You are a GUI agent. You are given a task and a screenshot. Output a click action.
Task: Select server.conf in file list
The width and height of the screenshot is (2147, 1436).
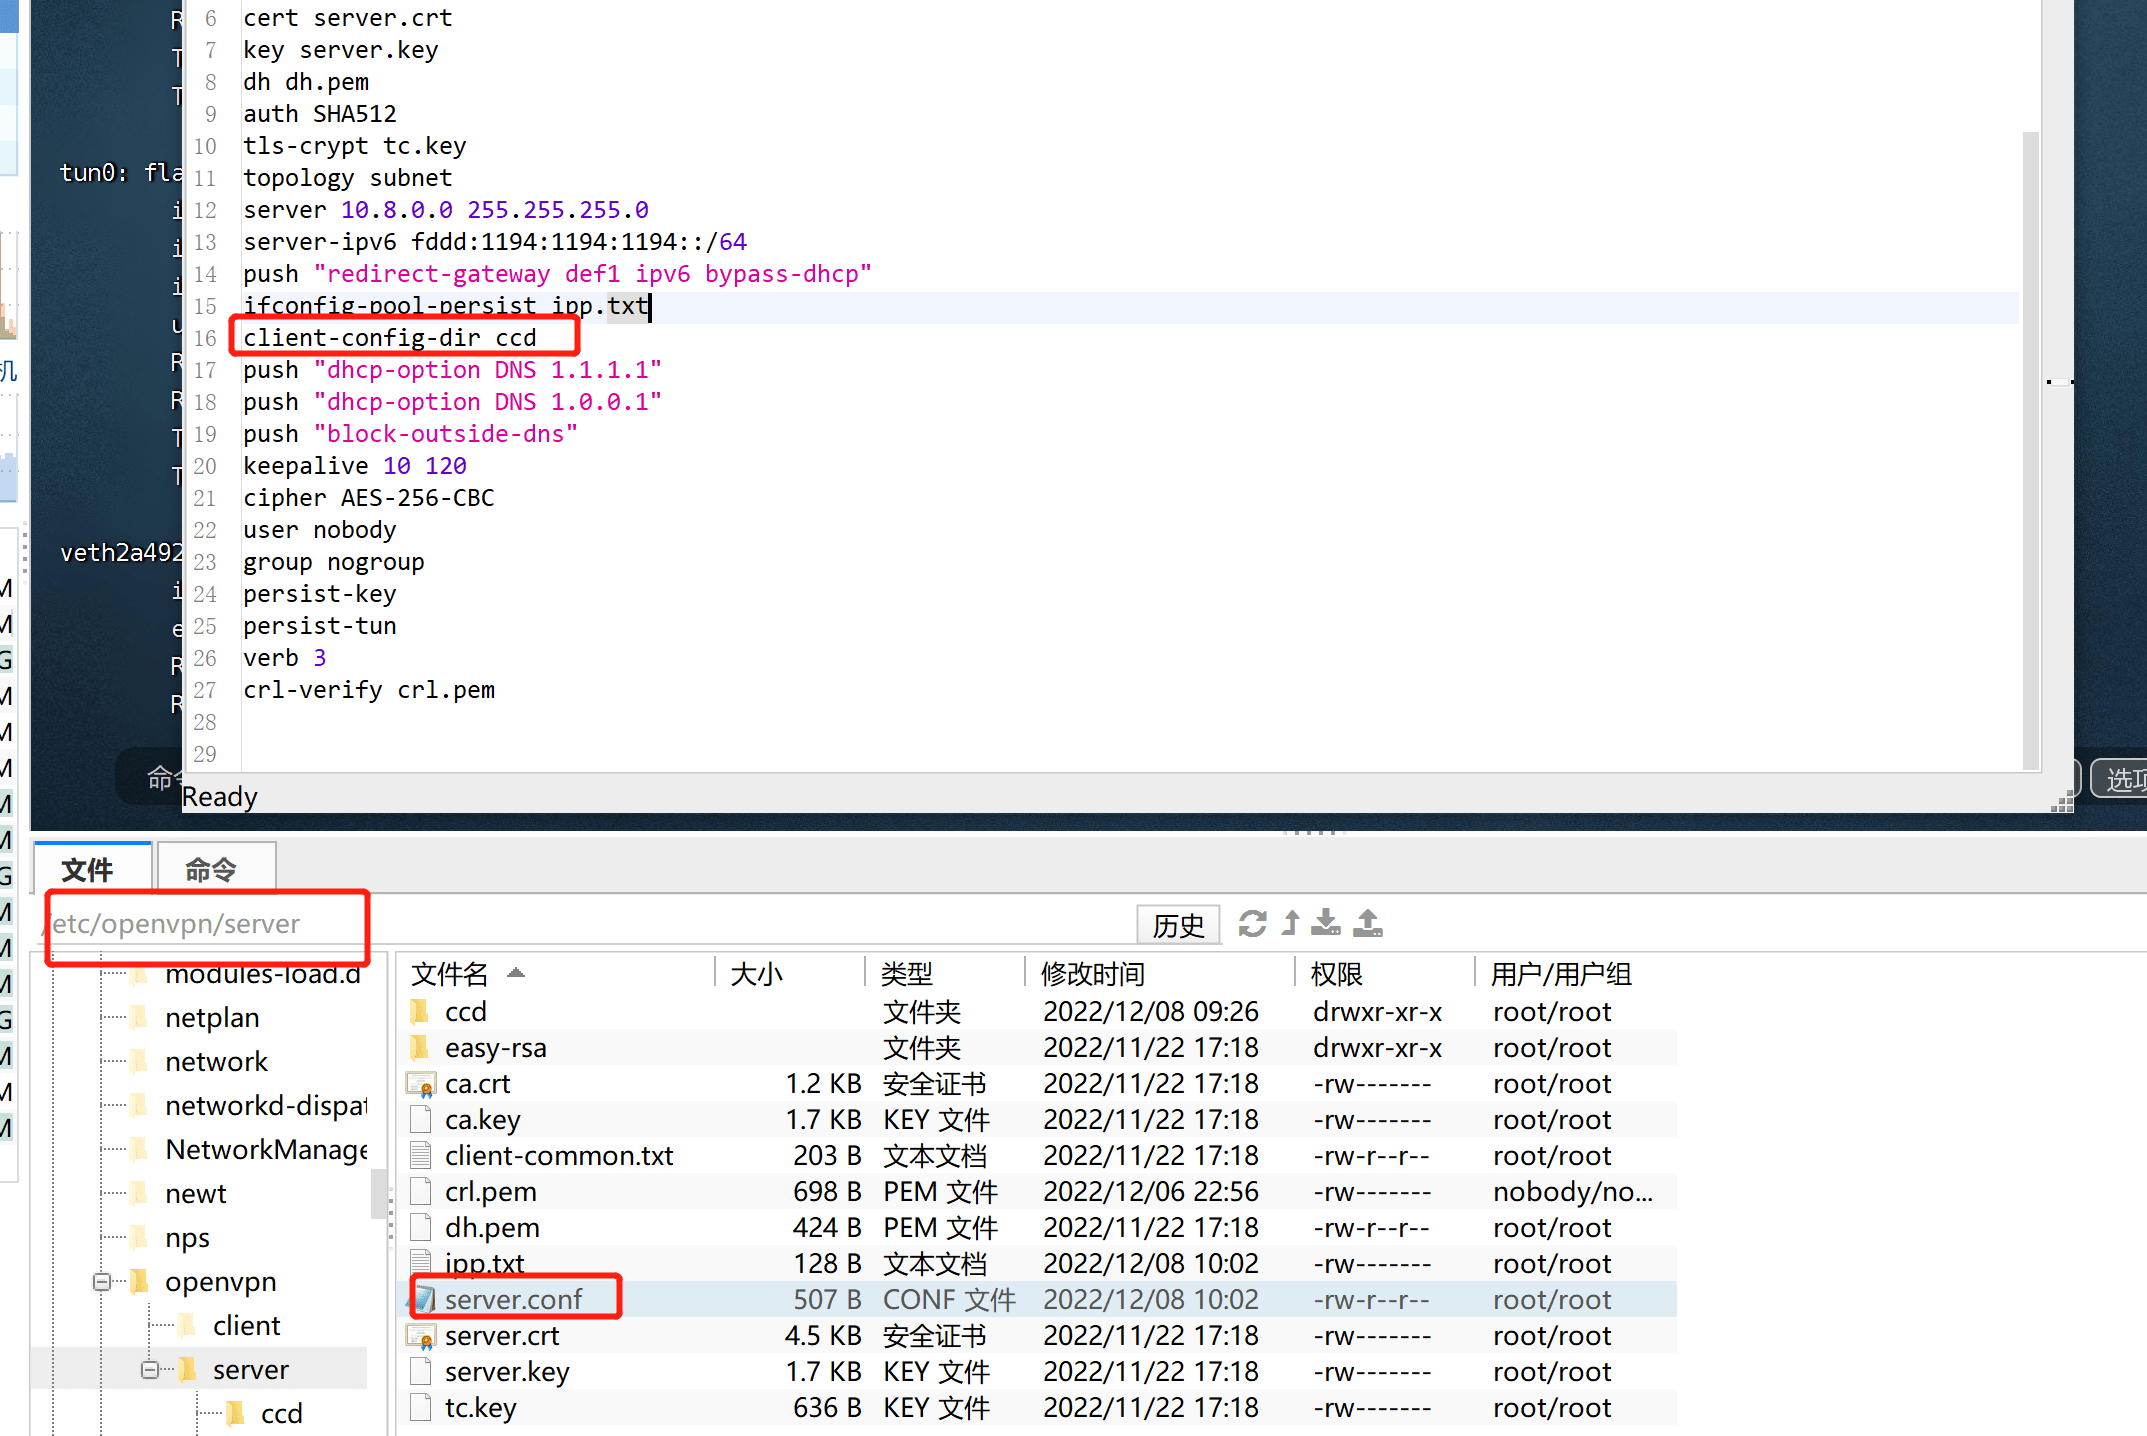point(513,1299)
